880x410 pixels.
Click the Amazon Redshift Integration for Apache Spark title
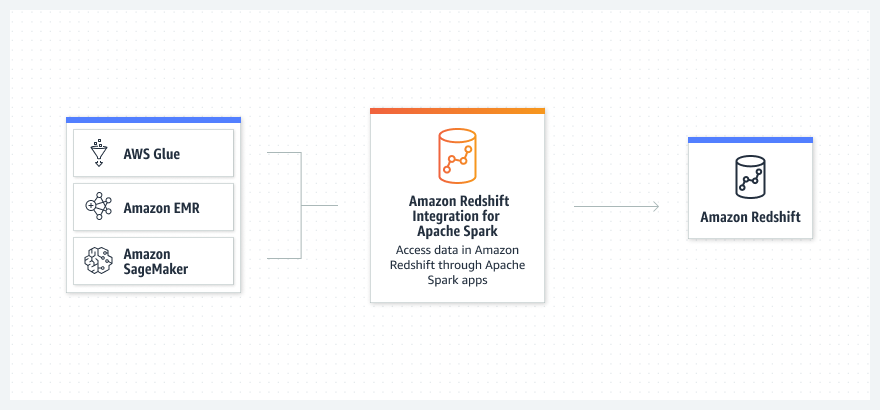(457, 216)
